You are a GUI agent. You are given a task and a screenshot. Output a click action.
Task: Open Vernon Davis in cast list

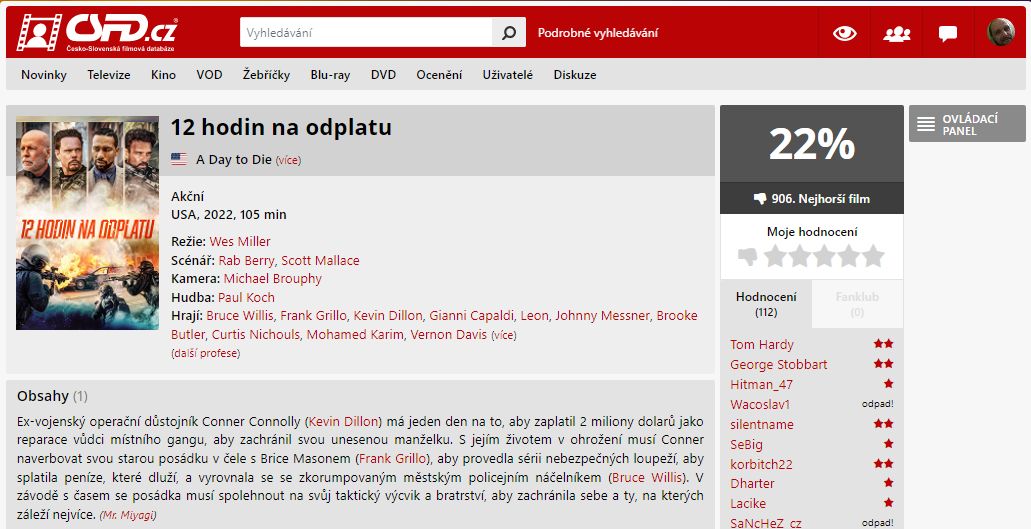pyautogui.click(x=449, y=334)
